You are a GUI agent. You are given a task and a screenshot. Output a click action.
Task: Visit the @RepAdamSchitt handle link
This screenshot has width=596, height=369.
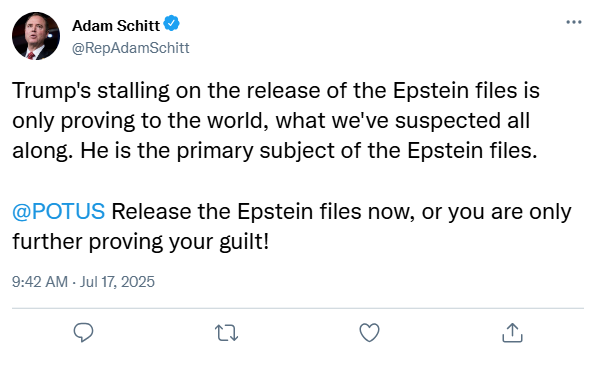point(130,48)
